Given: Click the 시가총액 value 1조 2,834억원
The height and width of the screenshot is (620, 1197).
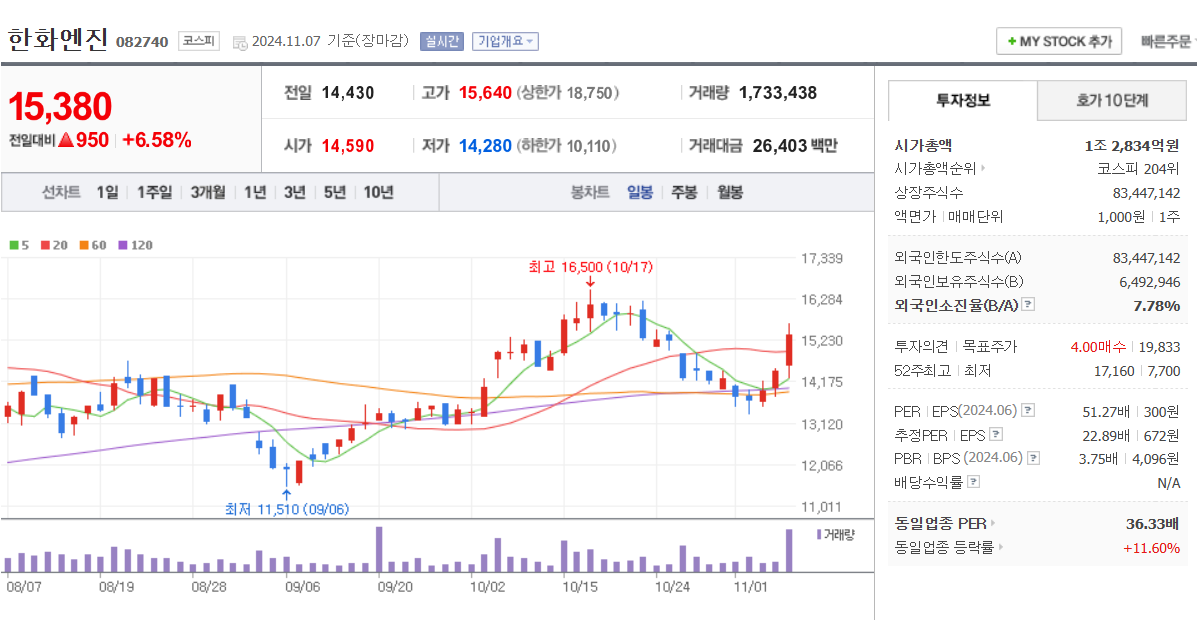Looking at the screenshot, I should [1131, 145].
